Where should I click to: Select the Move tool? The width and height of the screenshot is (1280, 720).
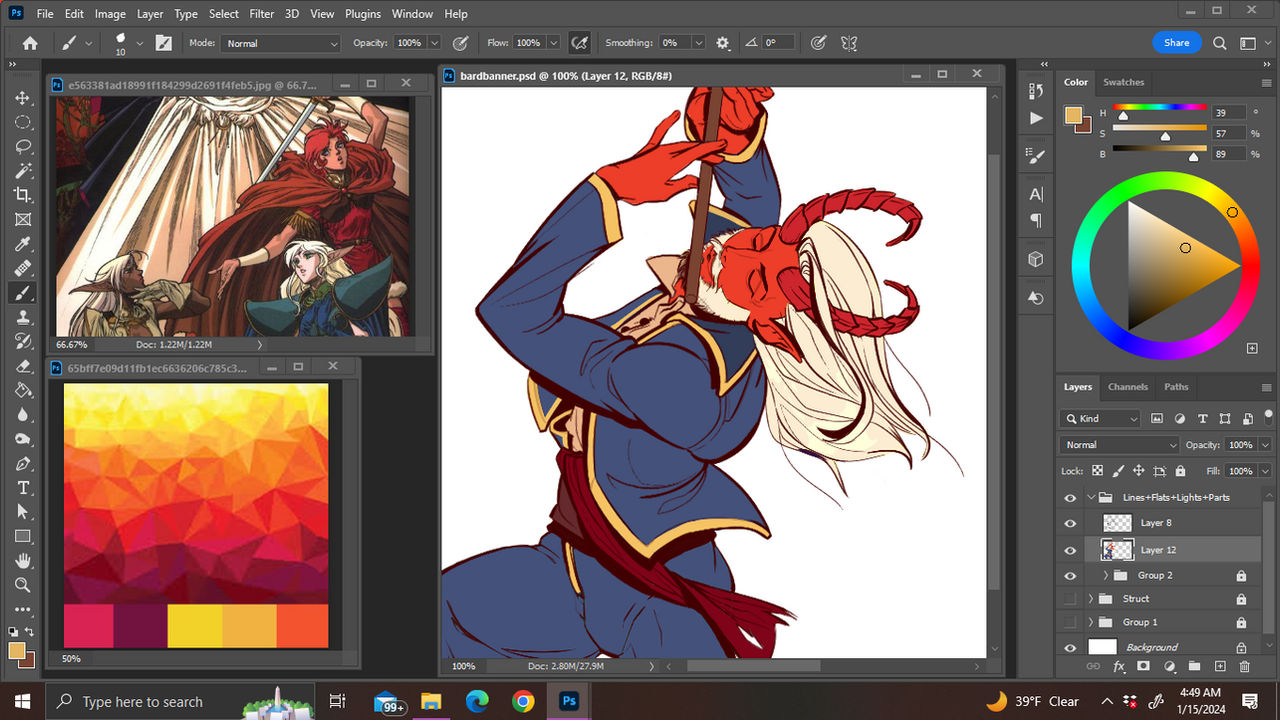22,98
